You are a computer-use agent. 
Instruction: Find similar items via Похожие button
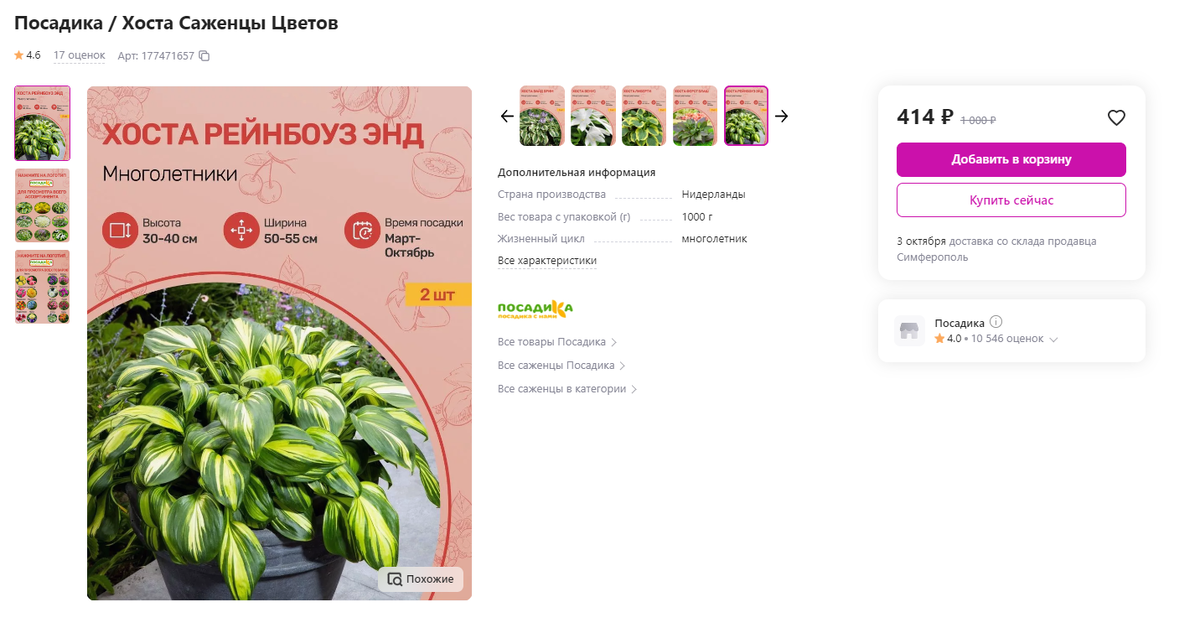421,579
